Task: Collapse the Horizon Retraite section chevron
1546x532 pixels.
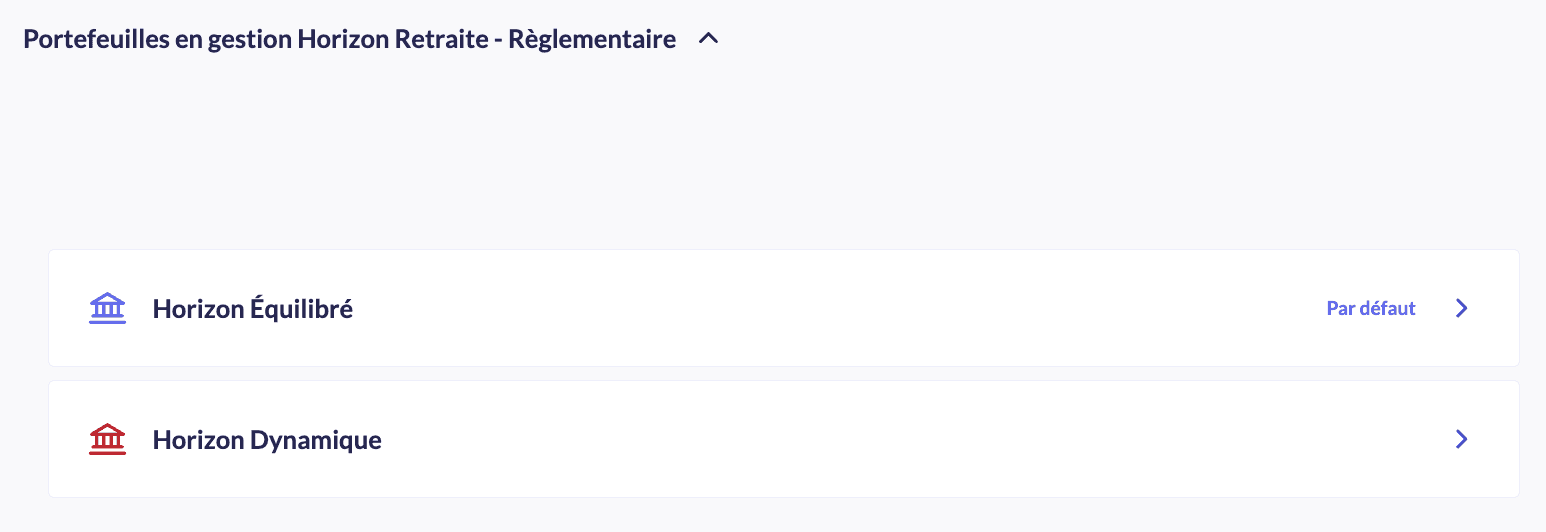Action: click(708, 40)
